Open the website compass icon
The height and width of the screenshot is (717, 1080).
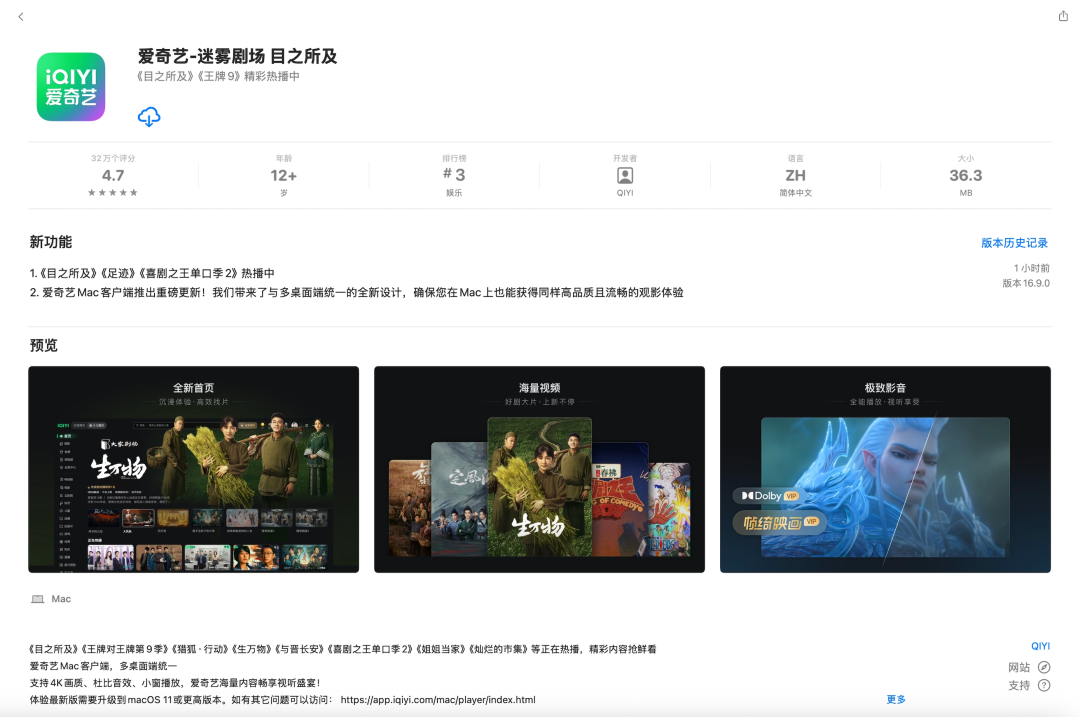tap(1044, 667)
